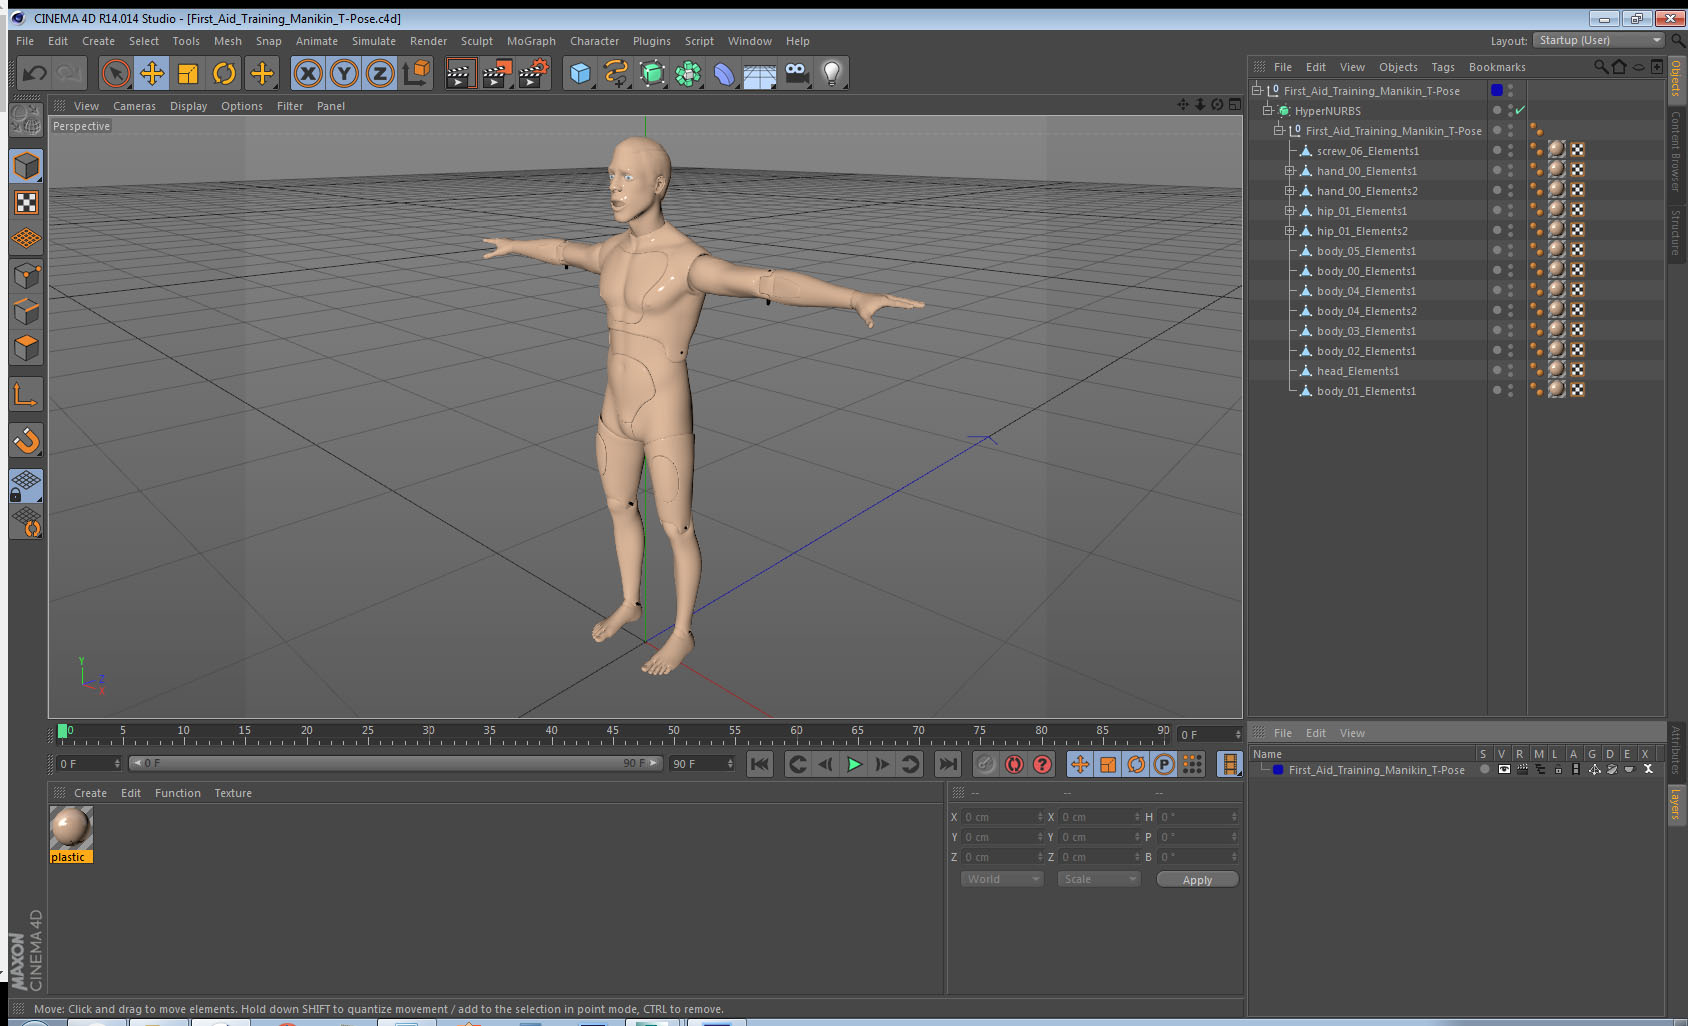1688x1026 pixels.
Task: Click the blue layer color of root object
Action: click(x=1497, y=90)
